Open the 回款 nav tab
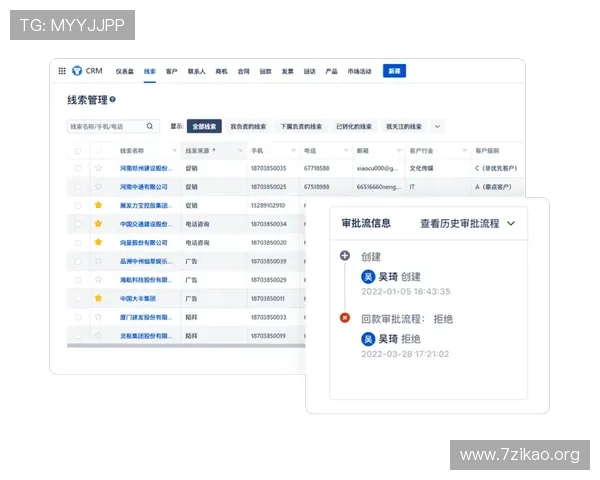The height and width of the screenshot is (480, 600). point(266,71)
